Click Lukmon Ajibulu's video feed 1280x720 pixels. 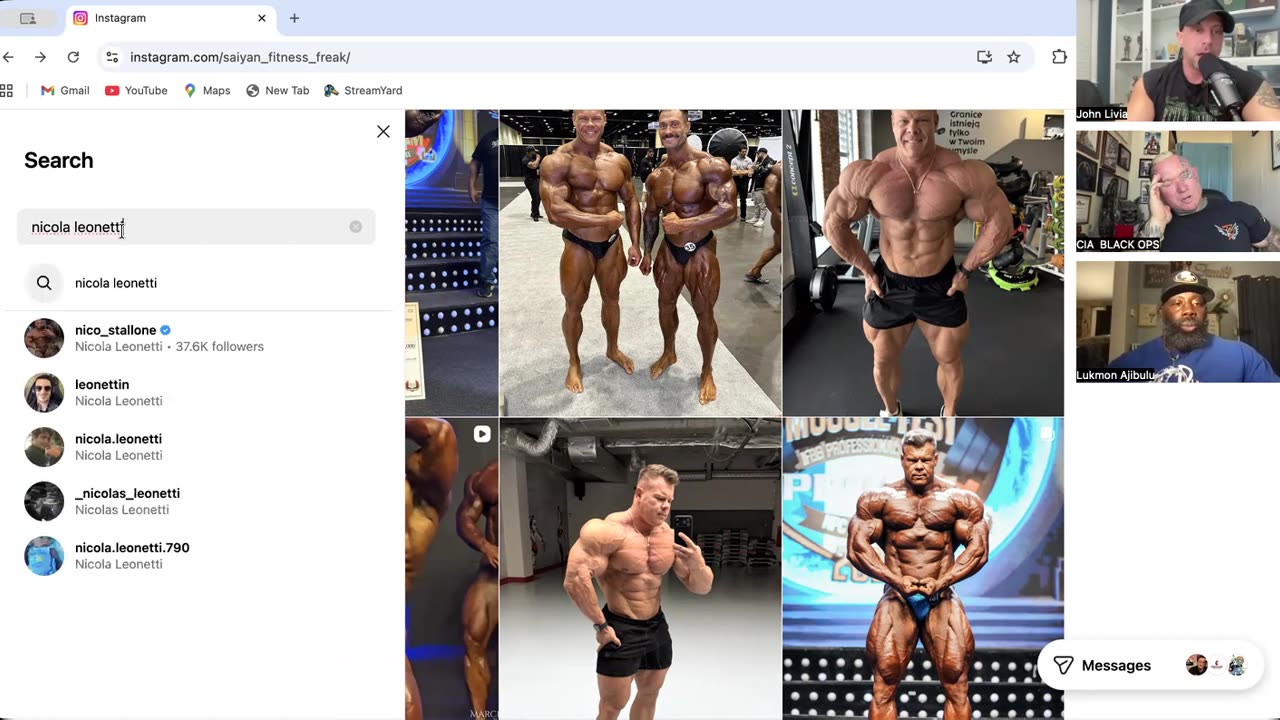pos(1178,322)
